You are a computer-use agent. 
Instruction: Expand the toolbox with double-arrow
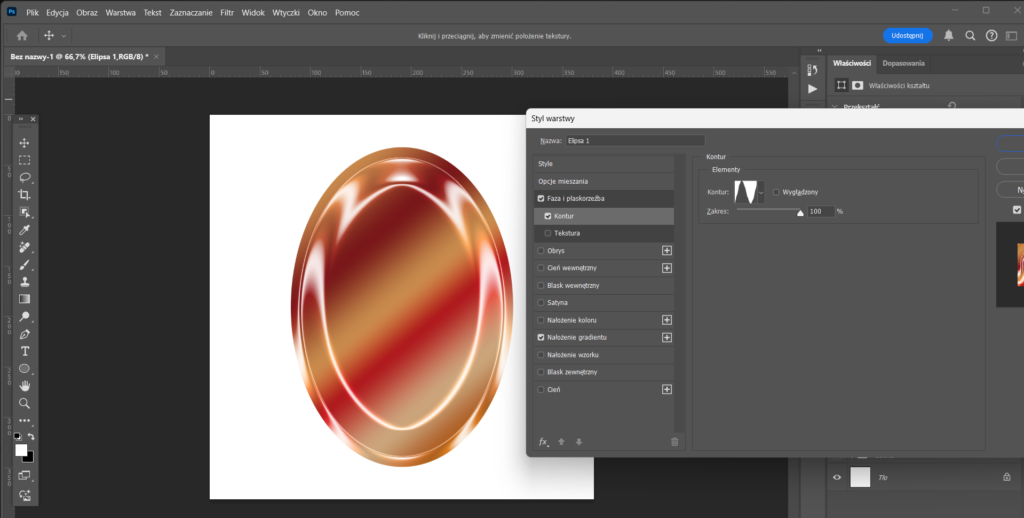[x=20, y=119]
